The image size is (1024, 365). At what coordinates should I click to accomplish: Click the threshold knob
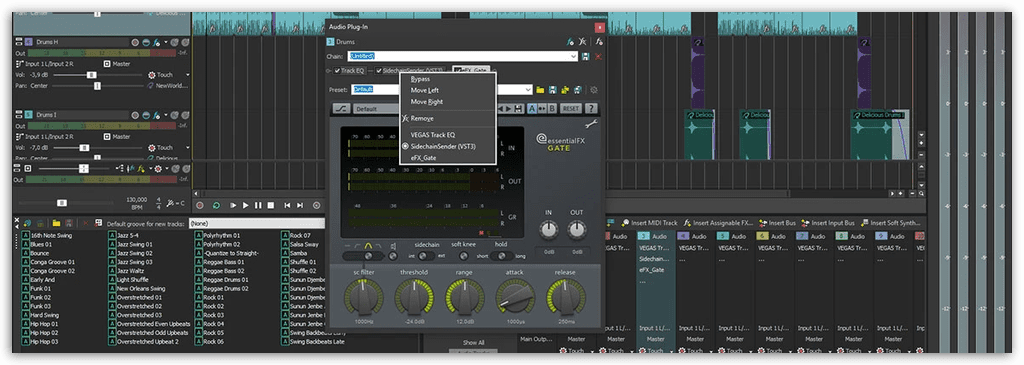pos(414,298)
